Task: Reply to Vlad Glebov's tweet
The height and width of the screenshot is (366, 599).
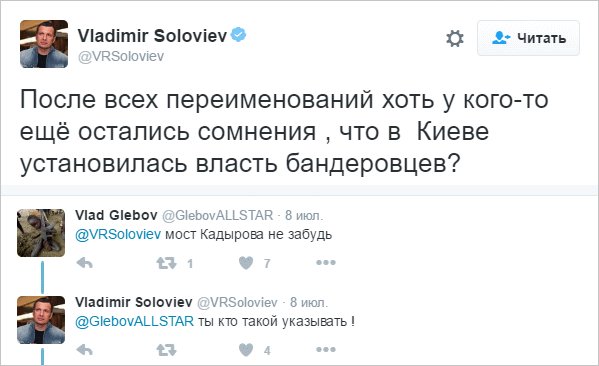Action: pos(84,263)
